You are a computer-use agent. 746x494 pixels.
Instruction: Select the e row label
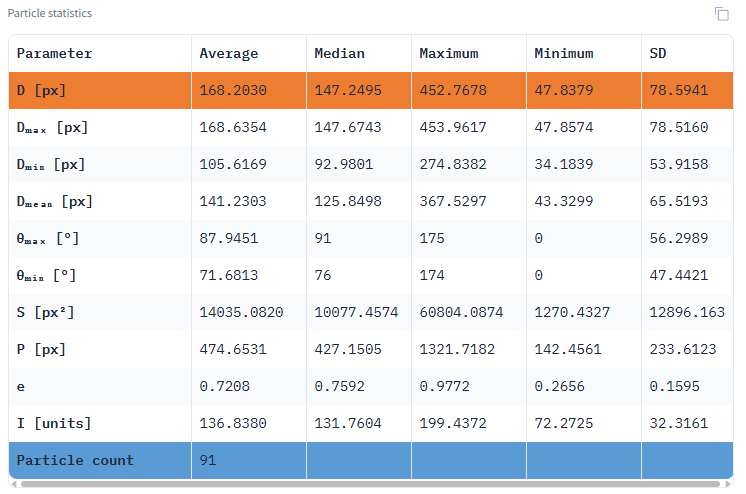click(x=20, y=387)
